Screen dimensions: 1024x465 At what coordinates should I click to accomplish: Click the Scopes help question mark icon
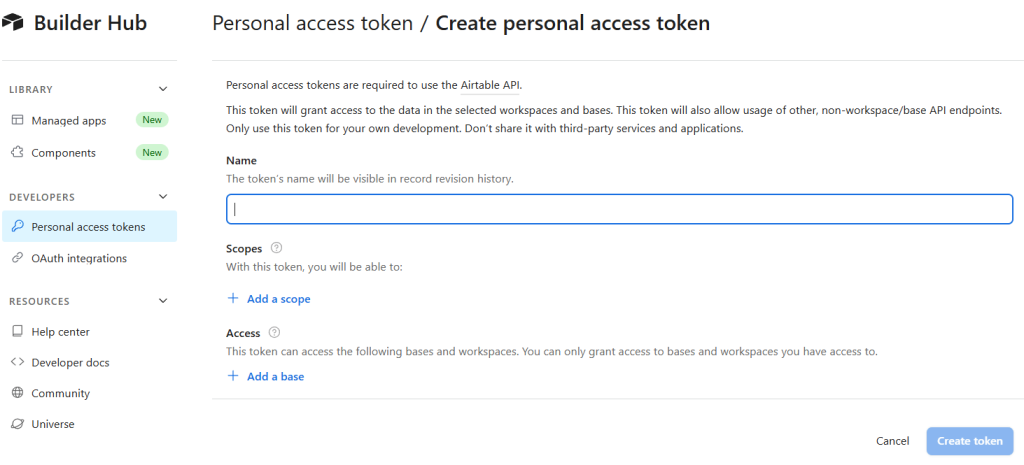pyautogui.click(x=276, y=248)
